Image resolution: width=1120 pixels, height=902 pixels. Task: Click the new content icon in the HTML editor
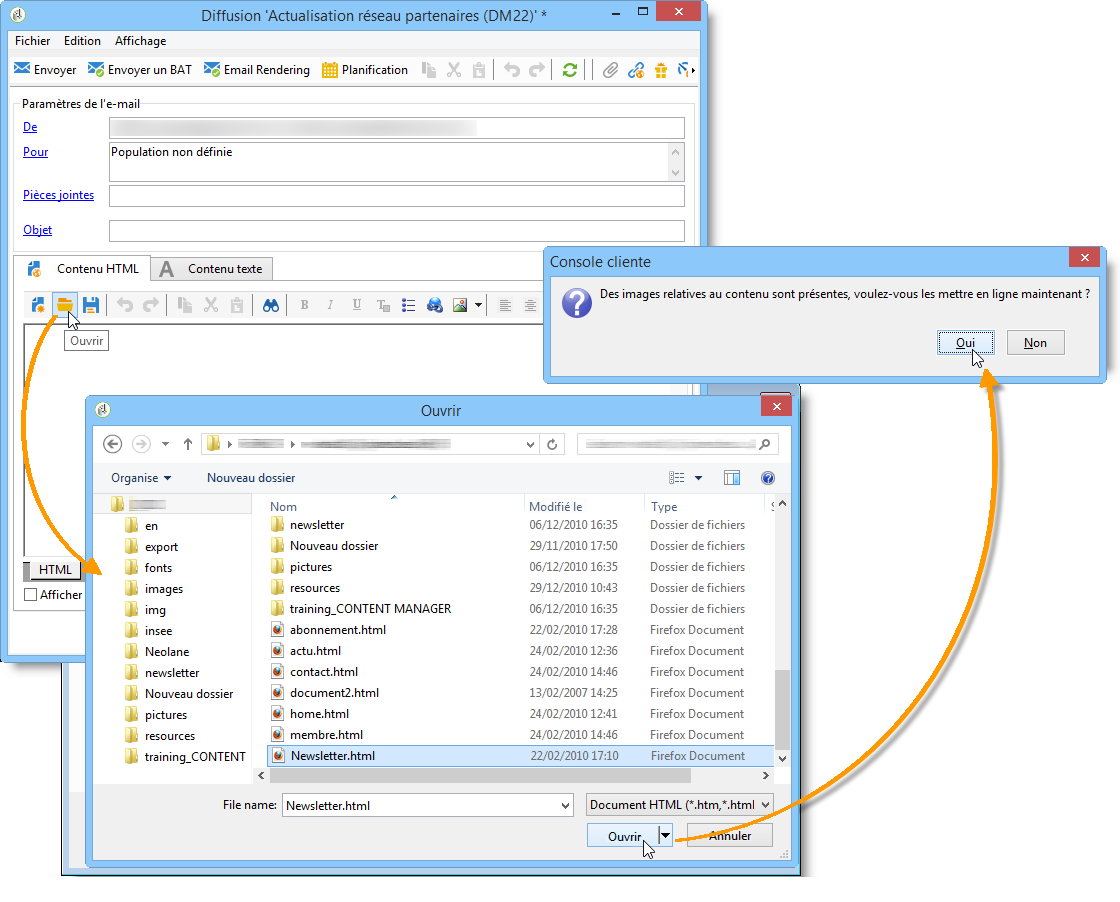tap(39, 305)
